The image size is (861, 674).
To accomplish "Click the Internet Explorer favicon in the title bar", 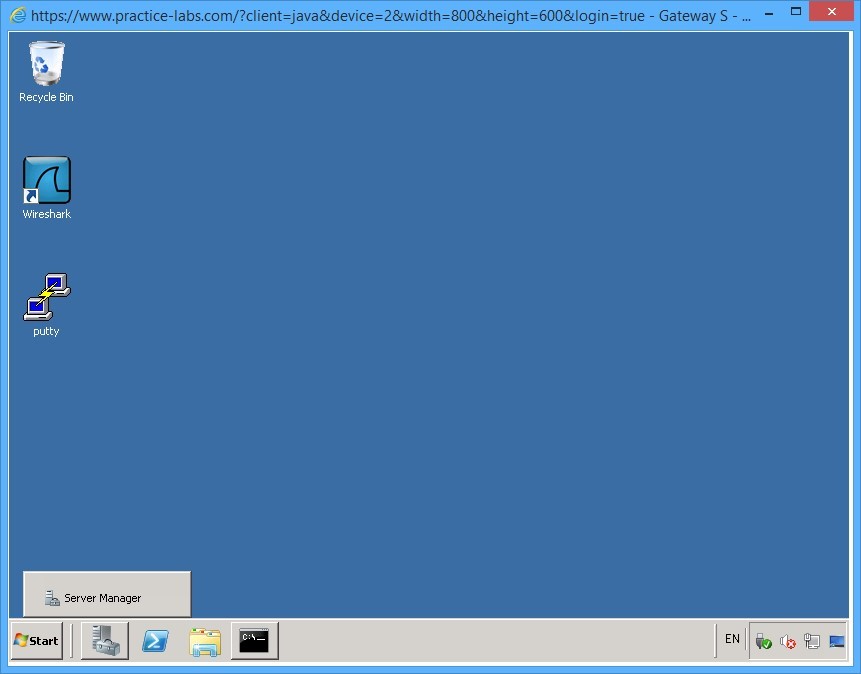I will (x=16, y=15).
